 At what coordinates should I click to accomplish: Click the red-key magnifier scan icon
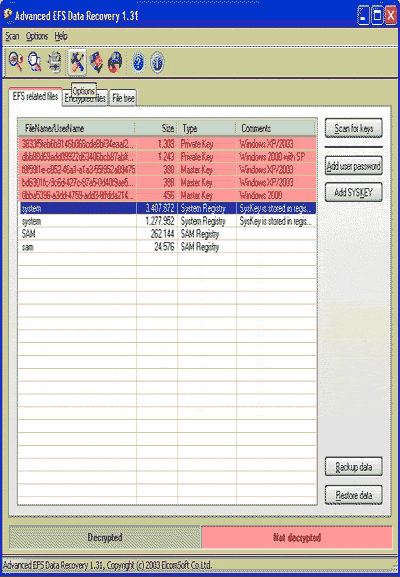click(x=16, y=62)
